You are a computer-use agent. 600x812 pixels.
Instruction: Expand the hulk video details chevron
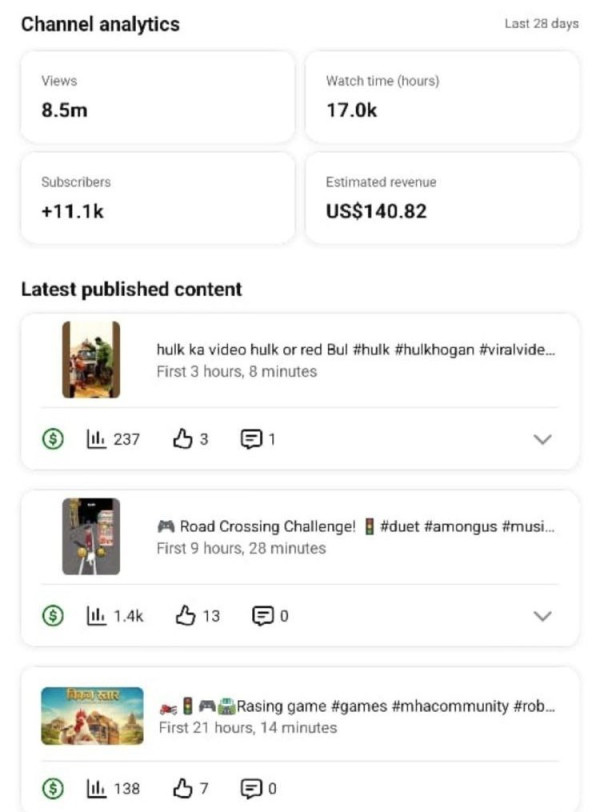pyautogui.click(x=543, y=439)
